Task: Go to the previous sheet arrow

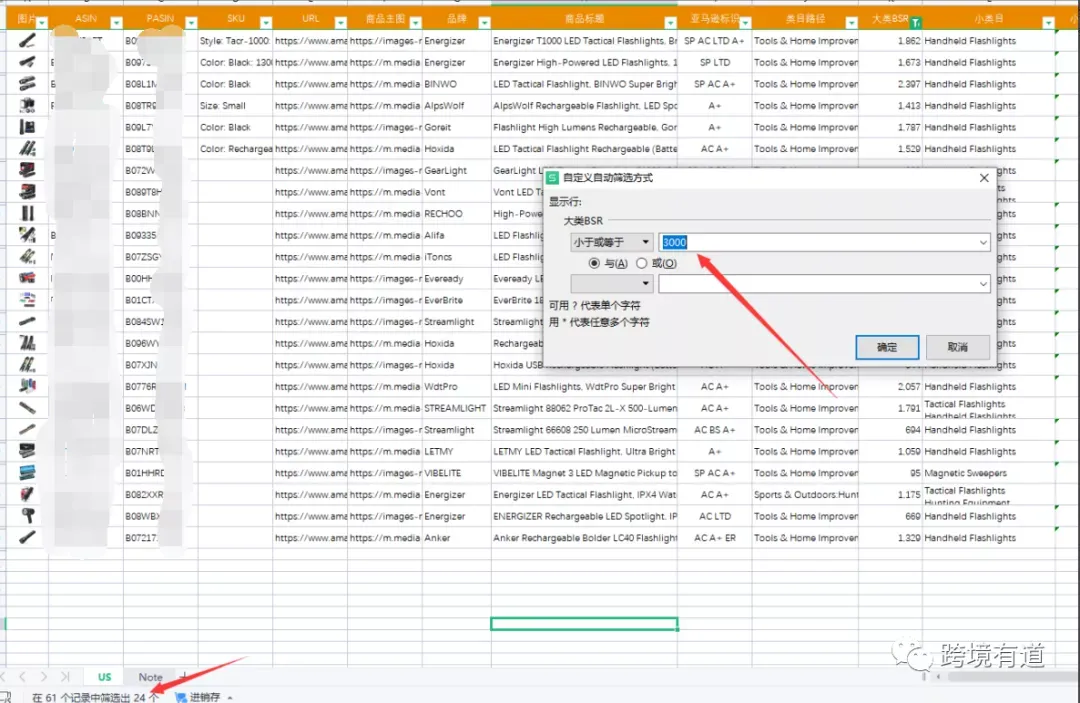Action: 22,677
